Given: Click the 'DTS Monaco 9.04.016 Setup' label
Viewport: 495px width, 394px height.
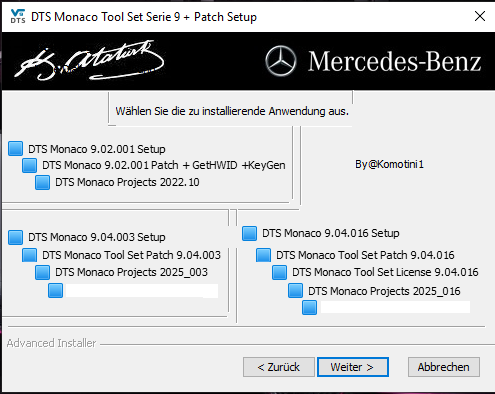Looking at the screenshot, I should [331, 233].
